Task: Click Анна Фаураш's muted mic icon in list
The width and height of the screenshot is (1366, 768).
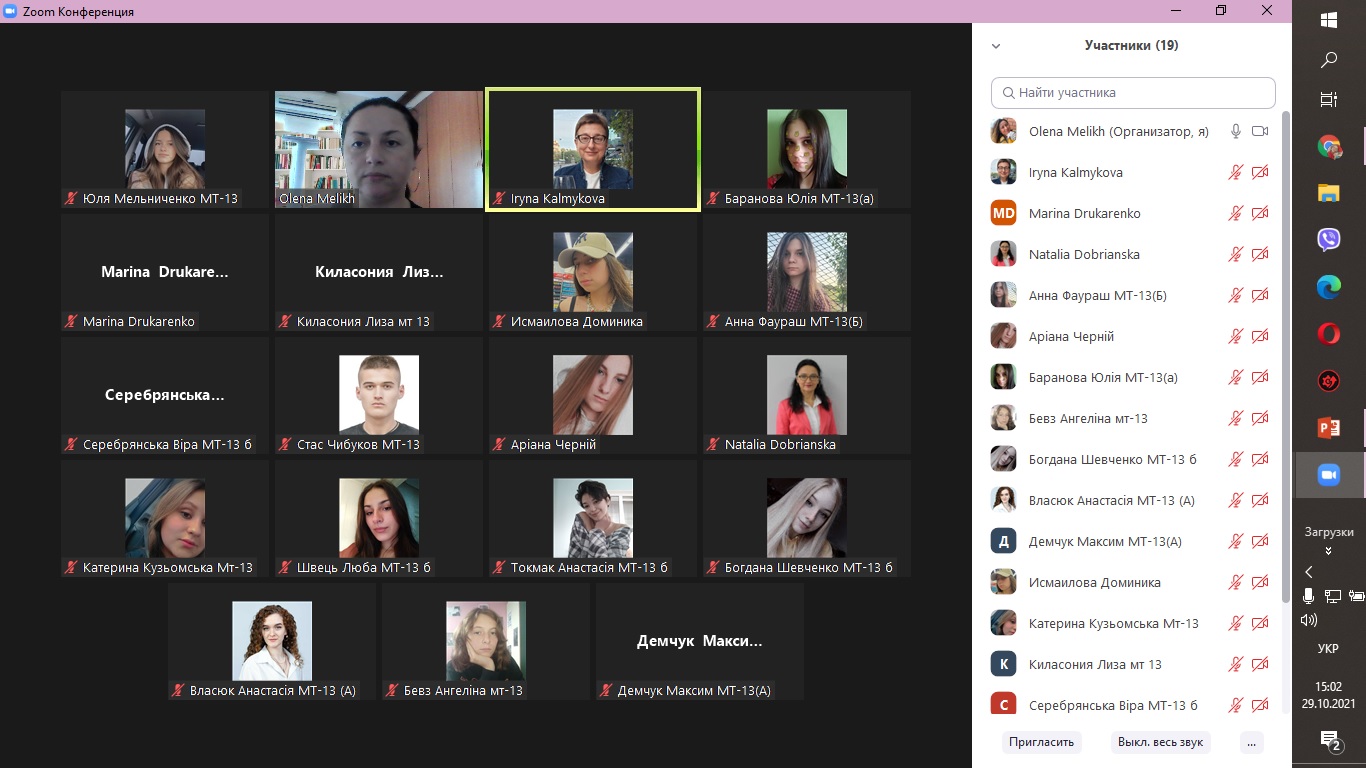Action: (x=1236, y=295)
